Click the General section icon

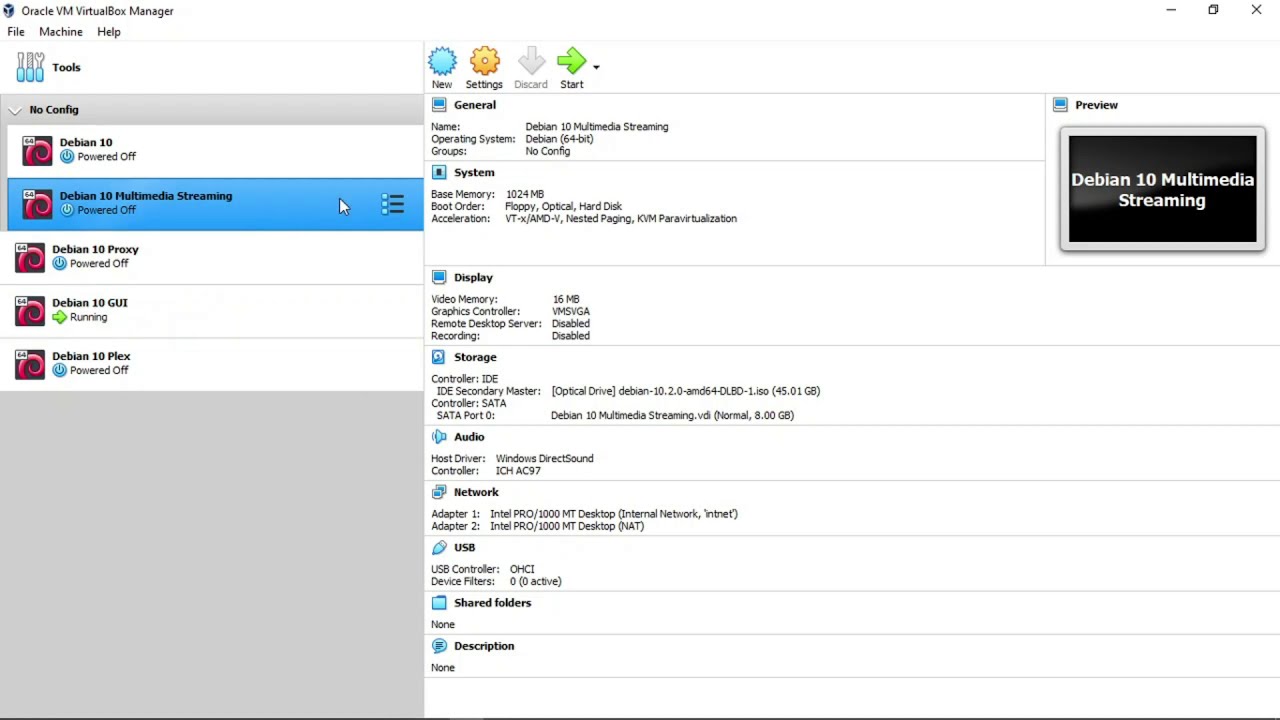(x=439, y=105)
